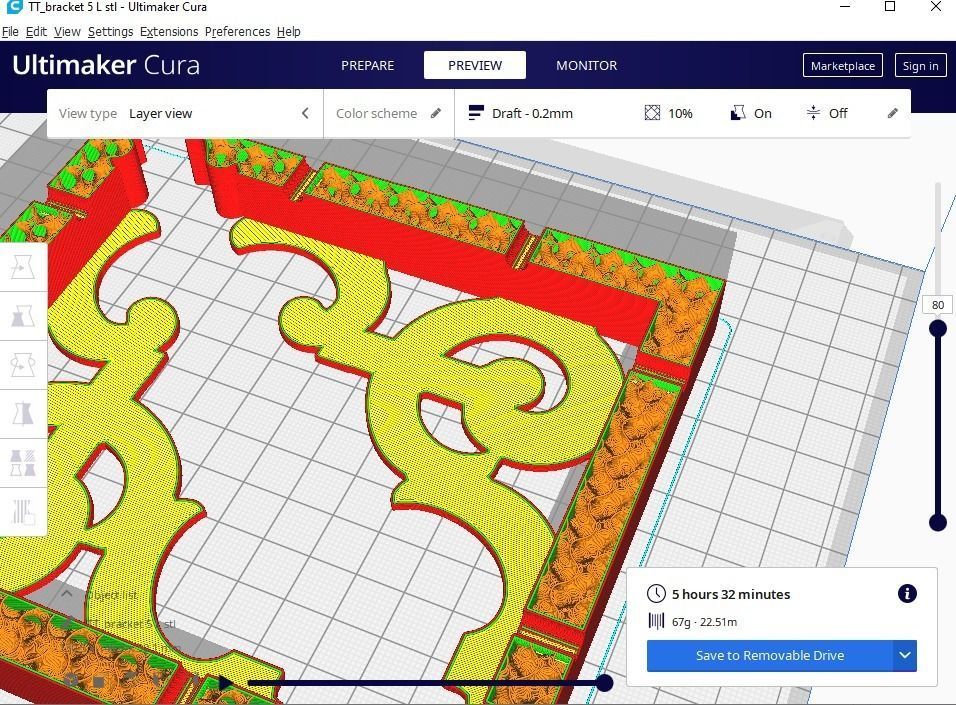Screen dimensions: 956x705
Task: Click the adhesion status text Off
Action: pos(838,113)
